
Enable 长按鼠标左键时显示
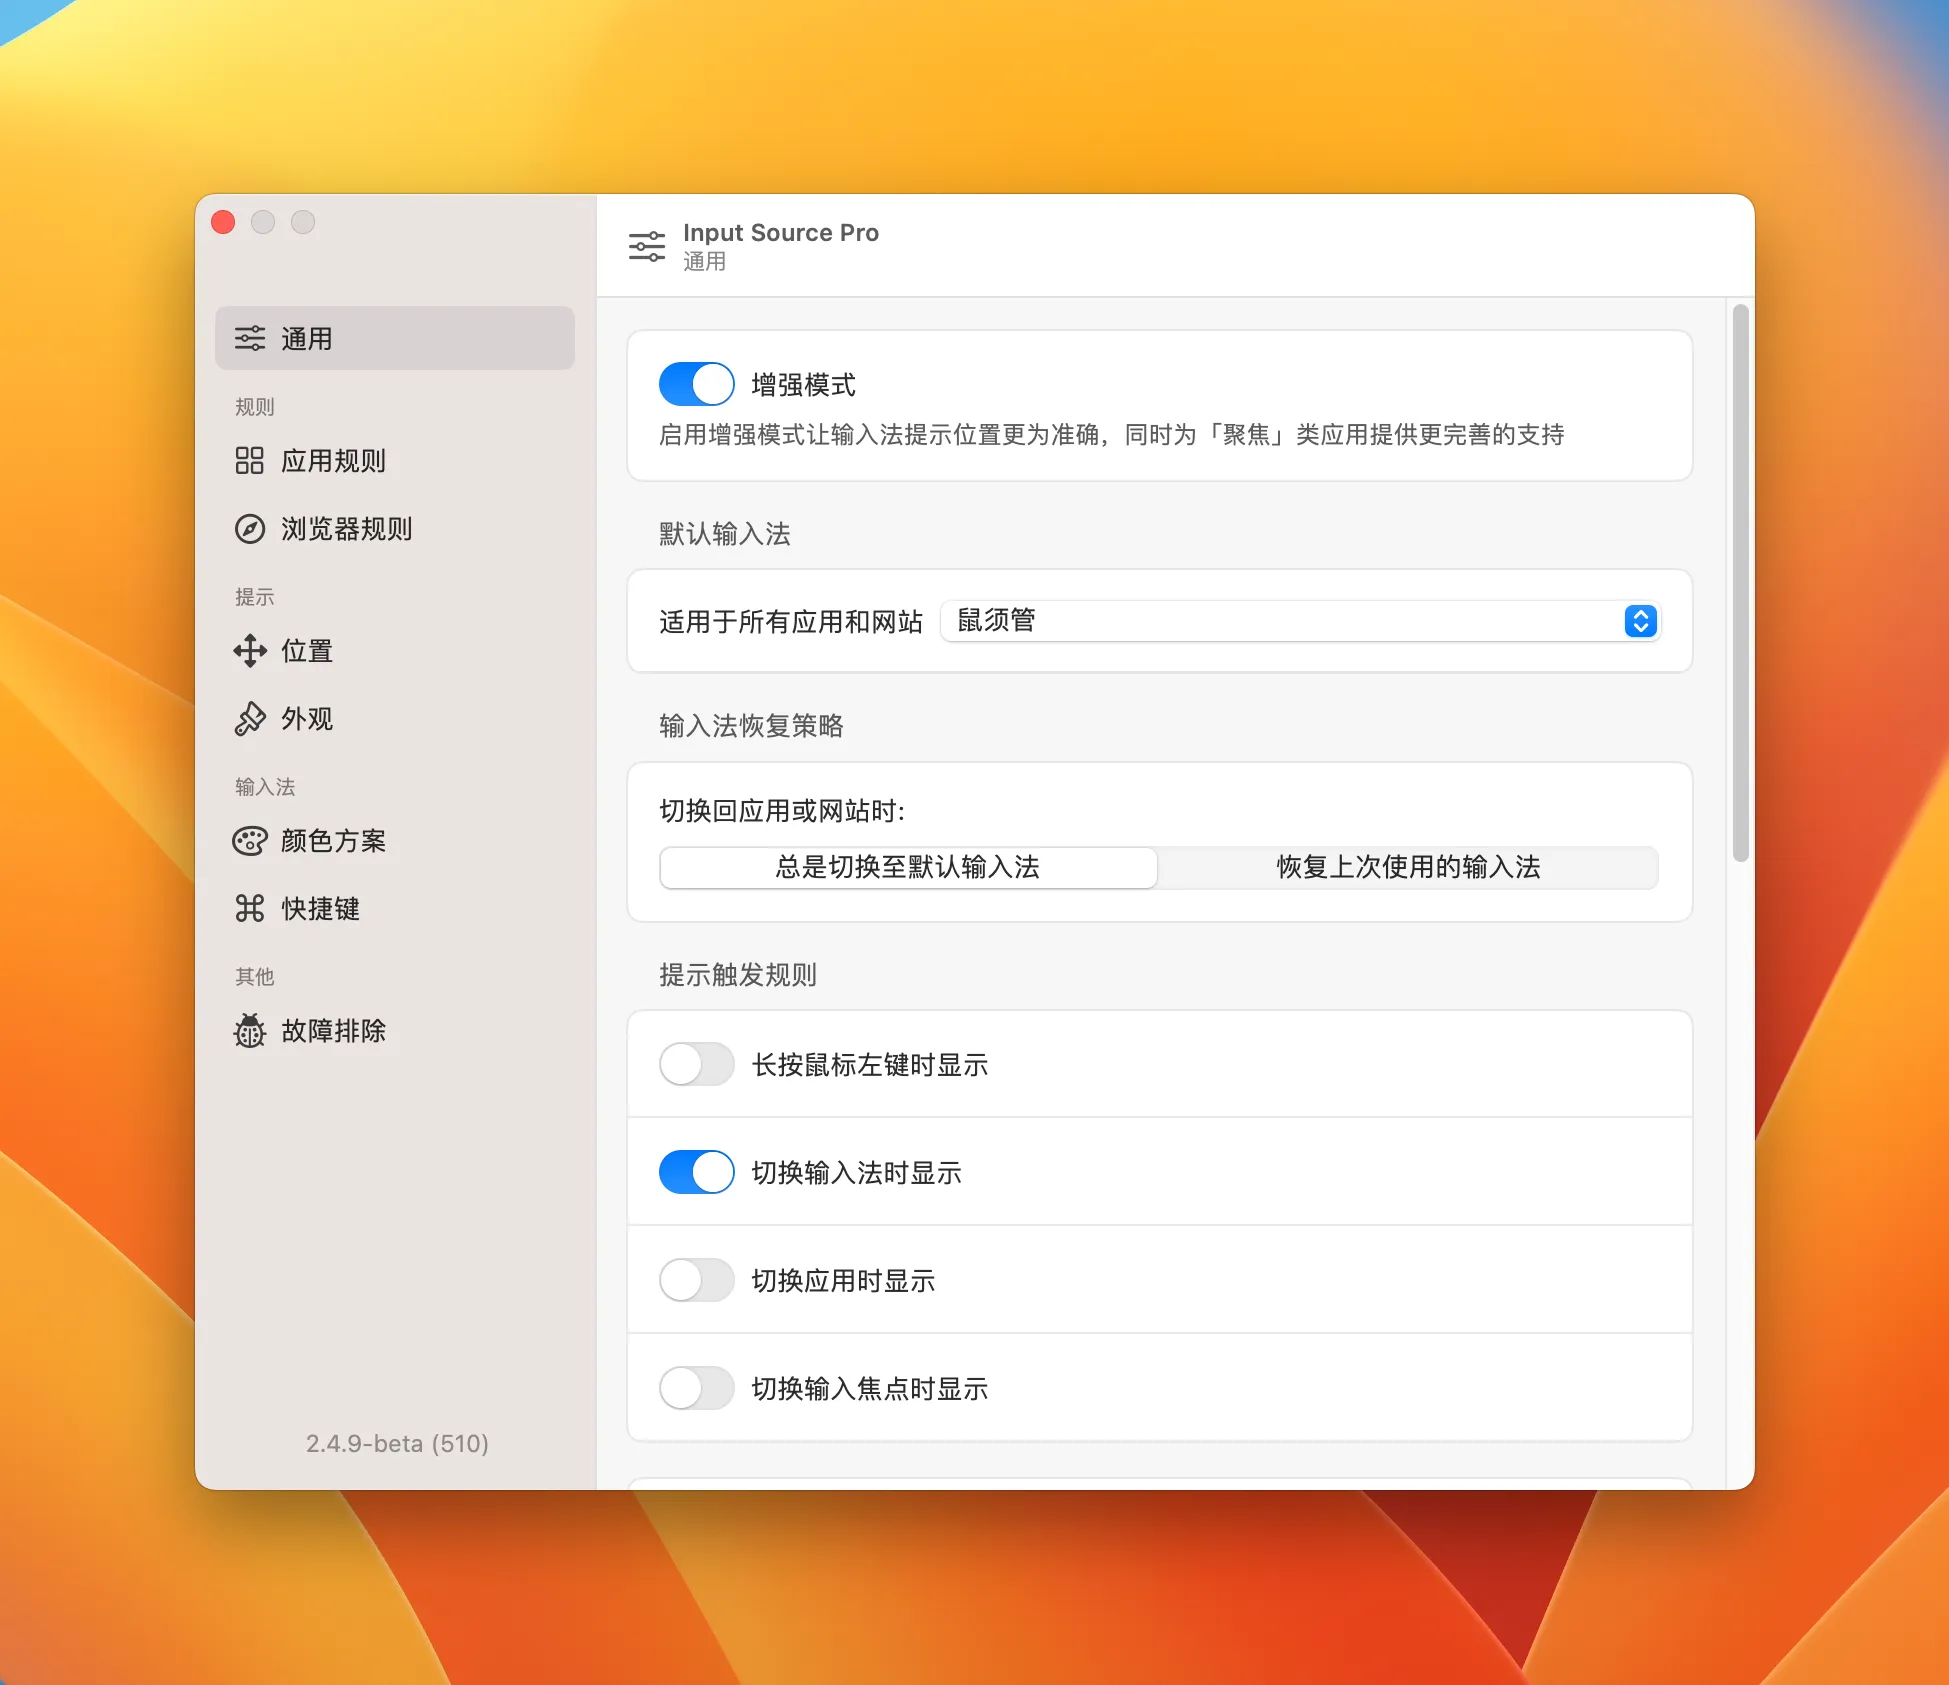(x=696, y=1064)
